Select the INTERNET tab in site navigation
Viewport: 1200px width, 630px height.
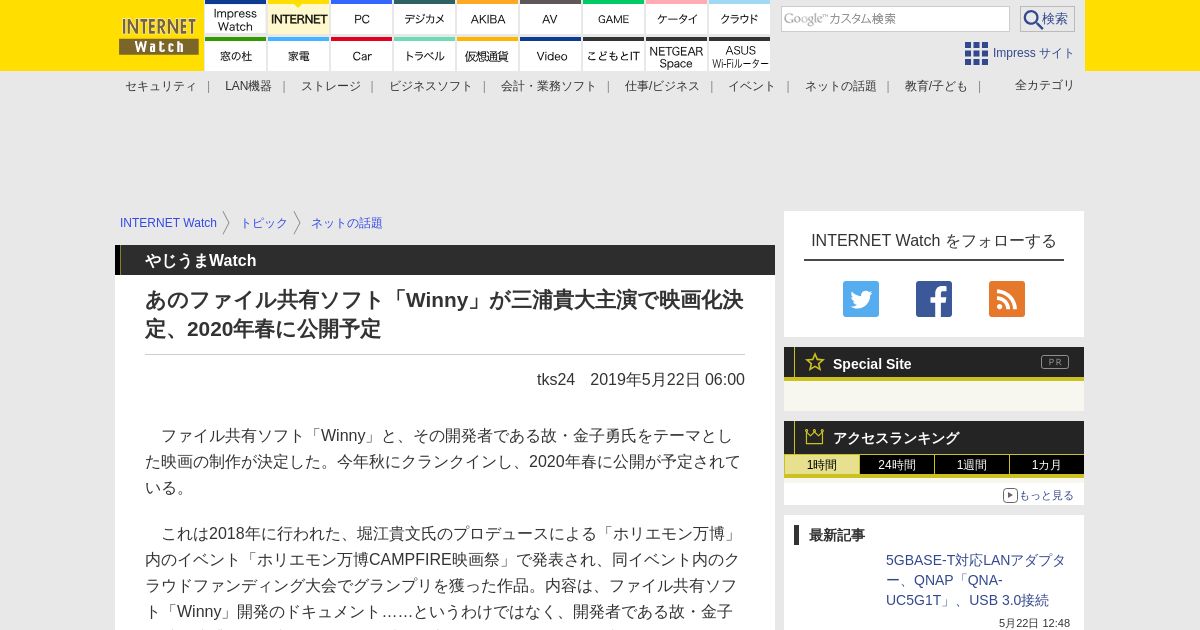(298, 18)
